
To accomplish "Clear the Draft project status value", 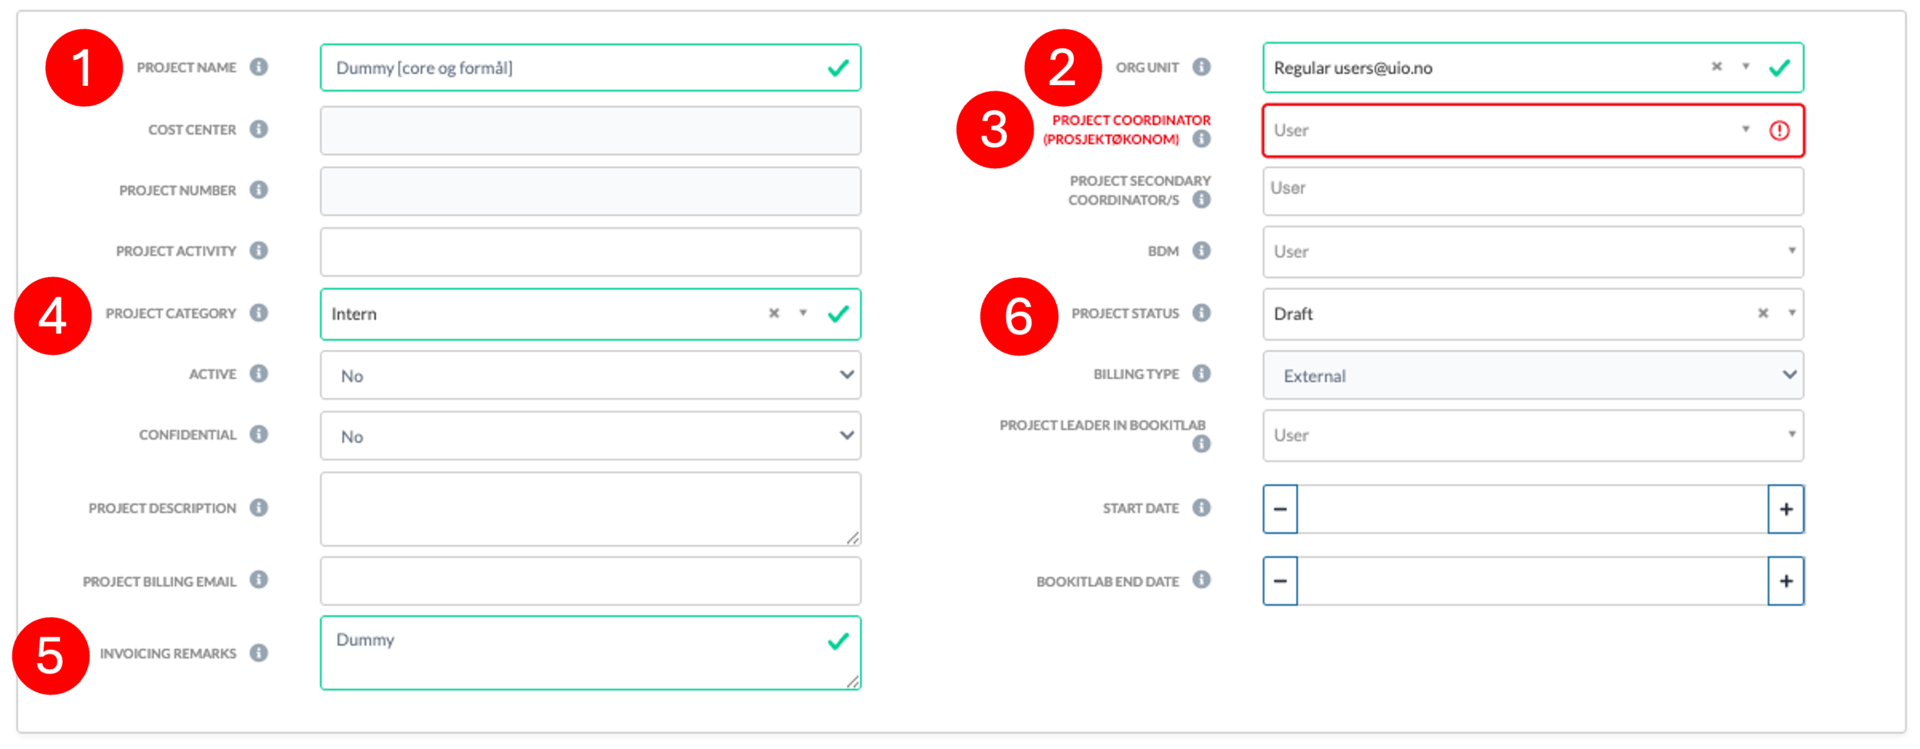I will click(x=1763, y=313).
